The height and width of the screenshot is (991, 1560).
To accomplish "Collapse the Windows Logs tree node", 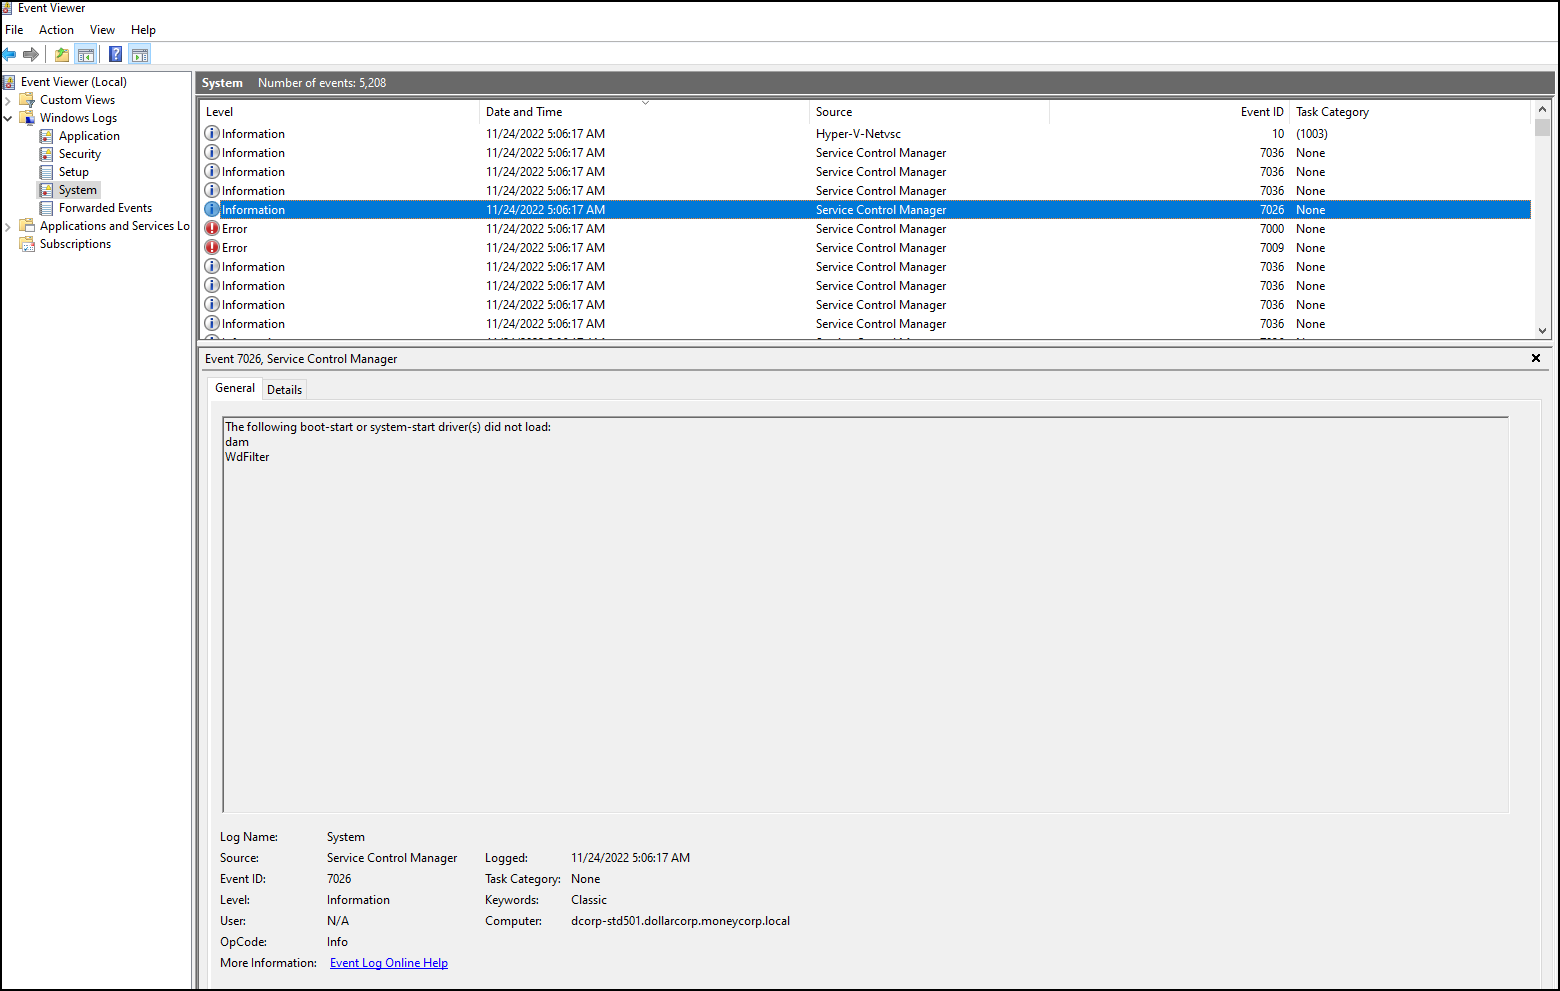I will pyautogui.click(x=8, y=117).
